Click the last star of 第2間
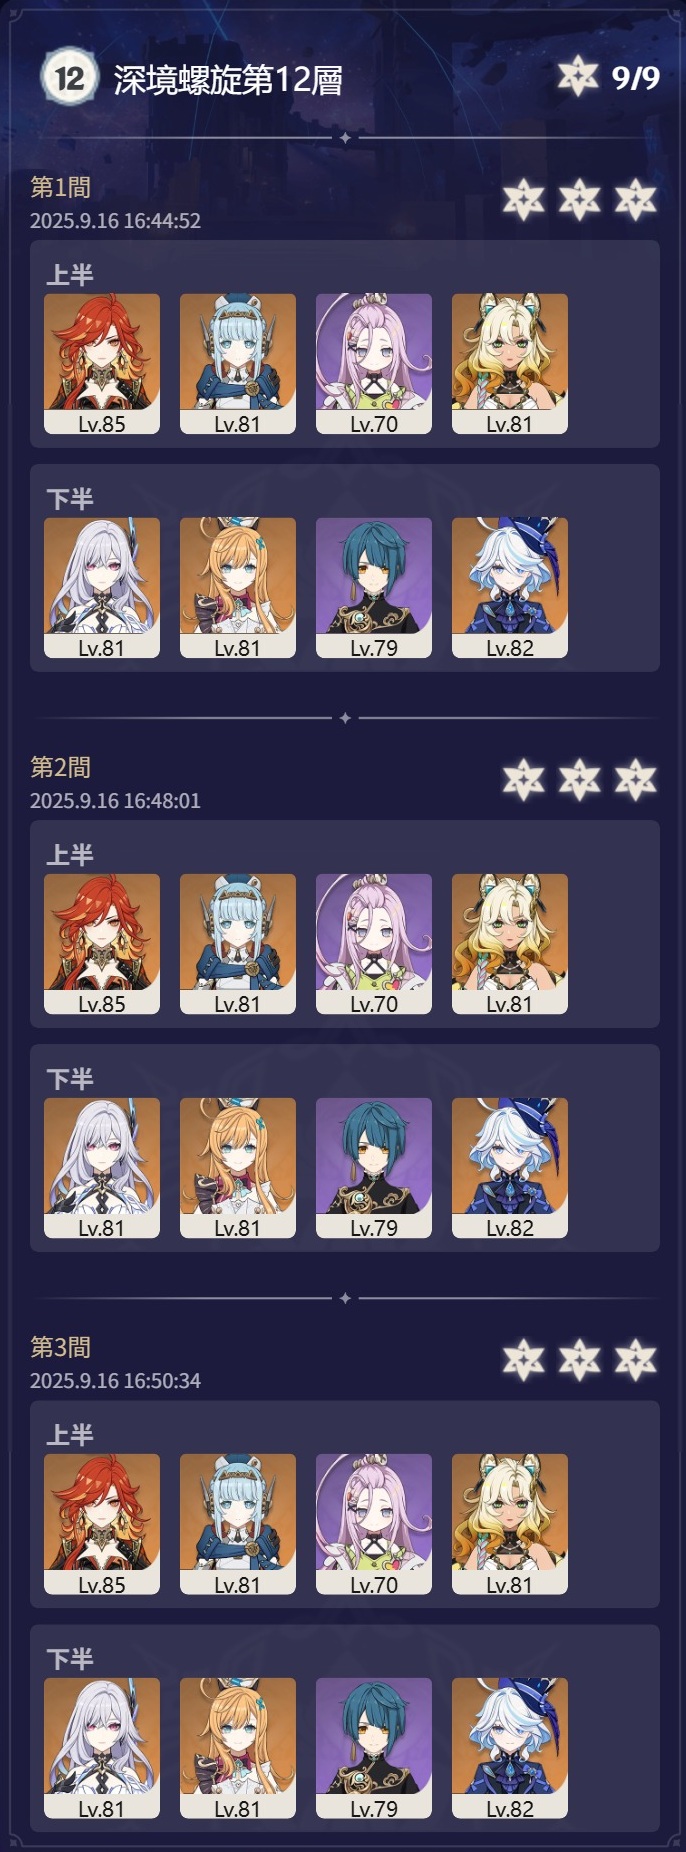 coord(636,780)
